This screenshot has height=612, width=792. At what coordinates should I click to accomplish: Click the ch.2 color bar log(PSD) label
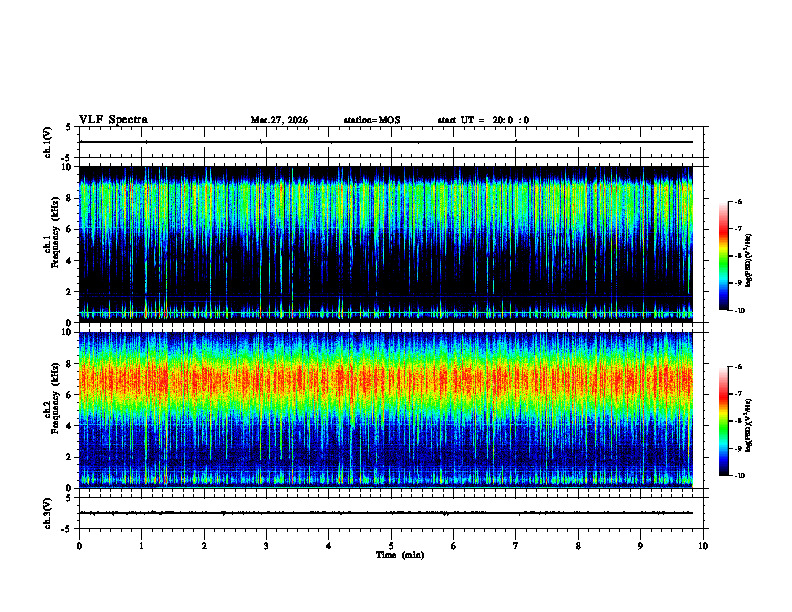click(x=748, y=425)
